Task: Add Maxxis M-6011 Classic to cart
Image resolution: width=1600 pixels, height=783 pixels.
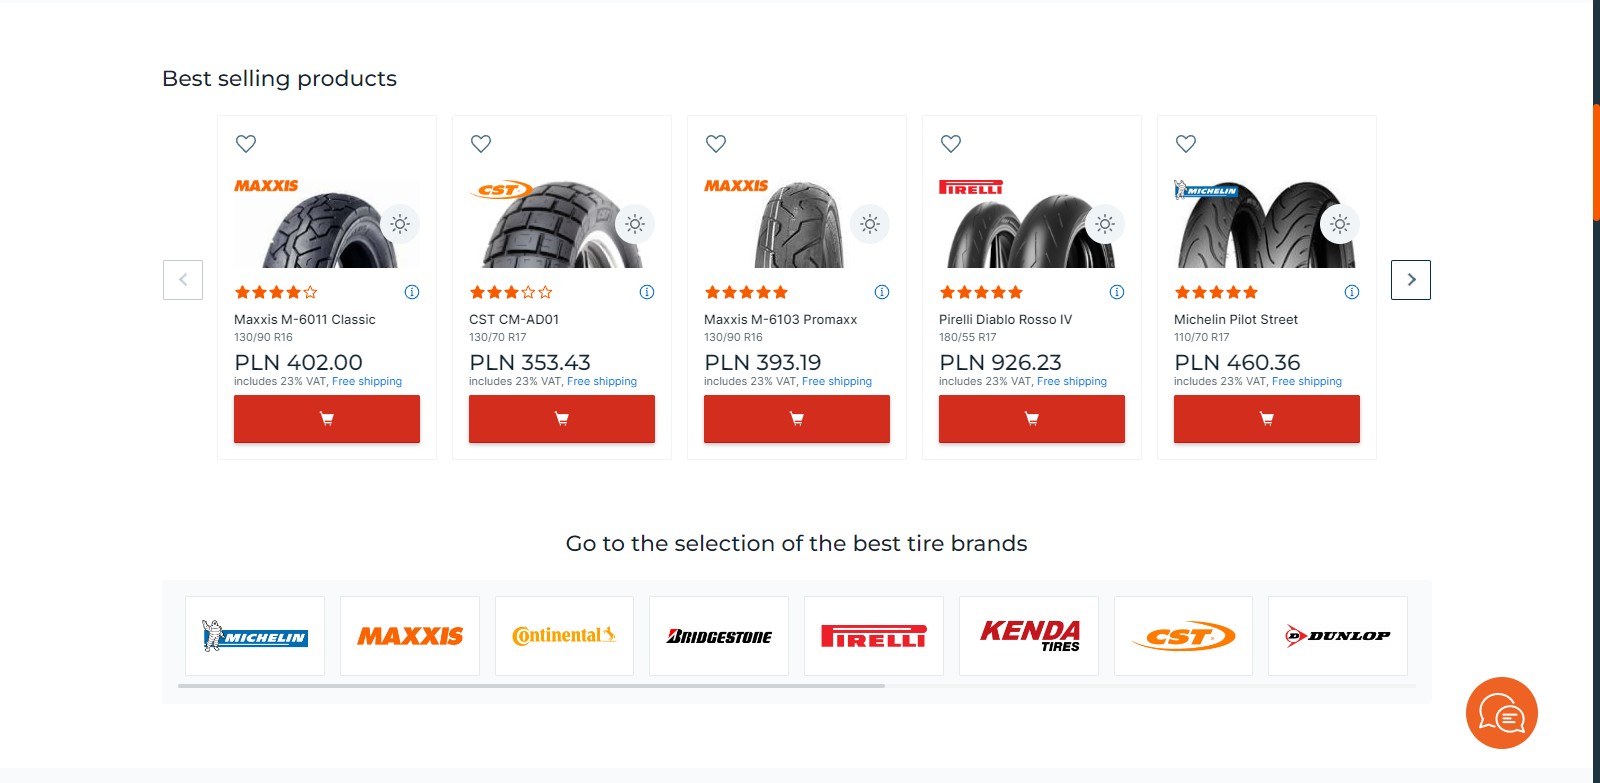Action: [327, 419]
